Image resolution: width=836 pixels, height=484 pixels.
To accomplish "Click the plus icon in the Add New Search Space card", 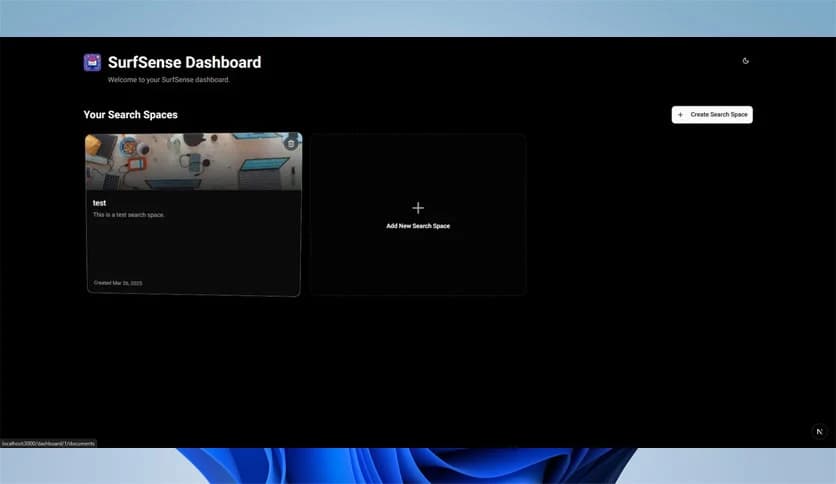I will tap(418, 208).
